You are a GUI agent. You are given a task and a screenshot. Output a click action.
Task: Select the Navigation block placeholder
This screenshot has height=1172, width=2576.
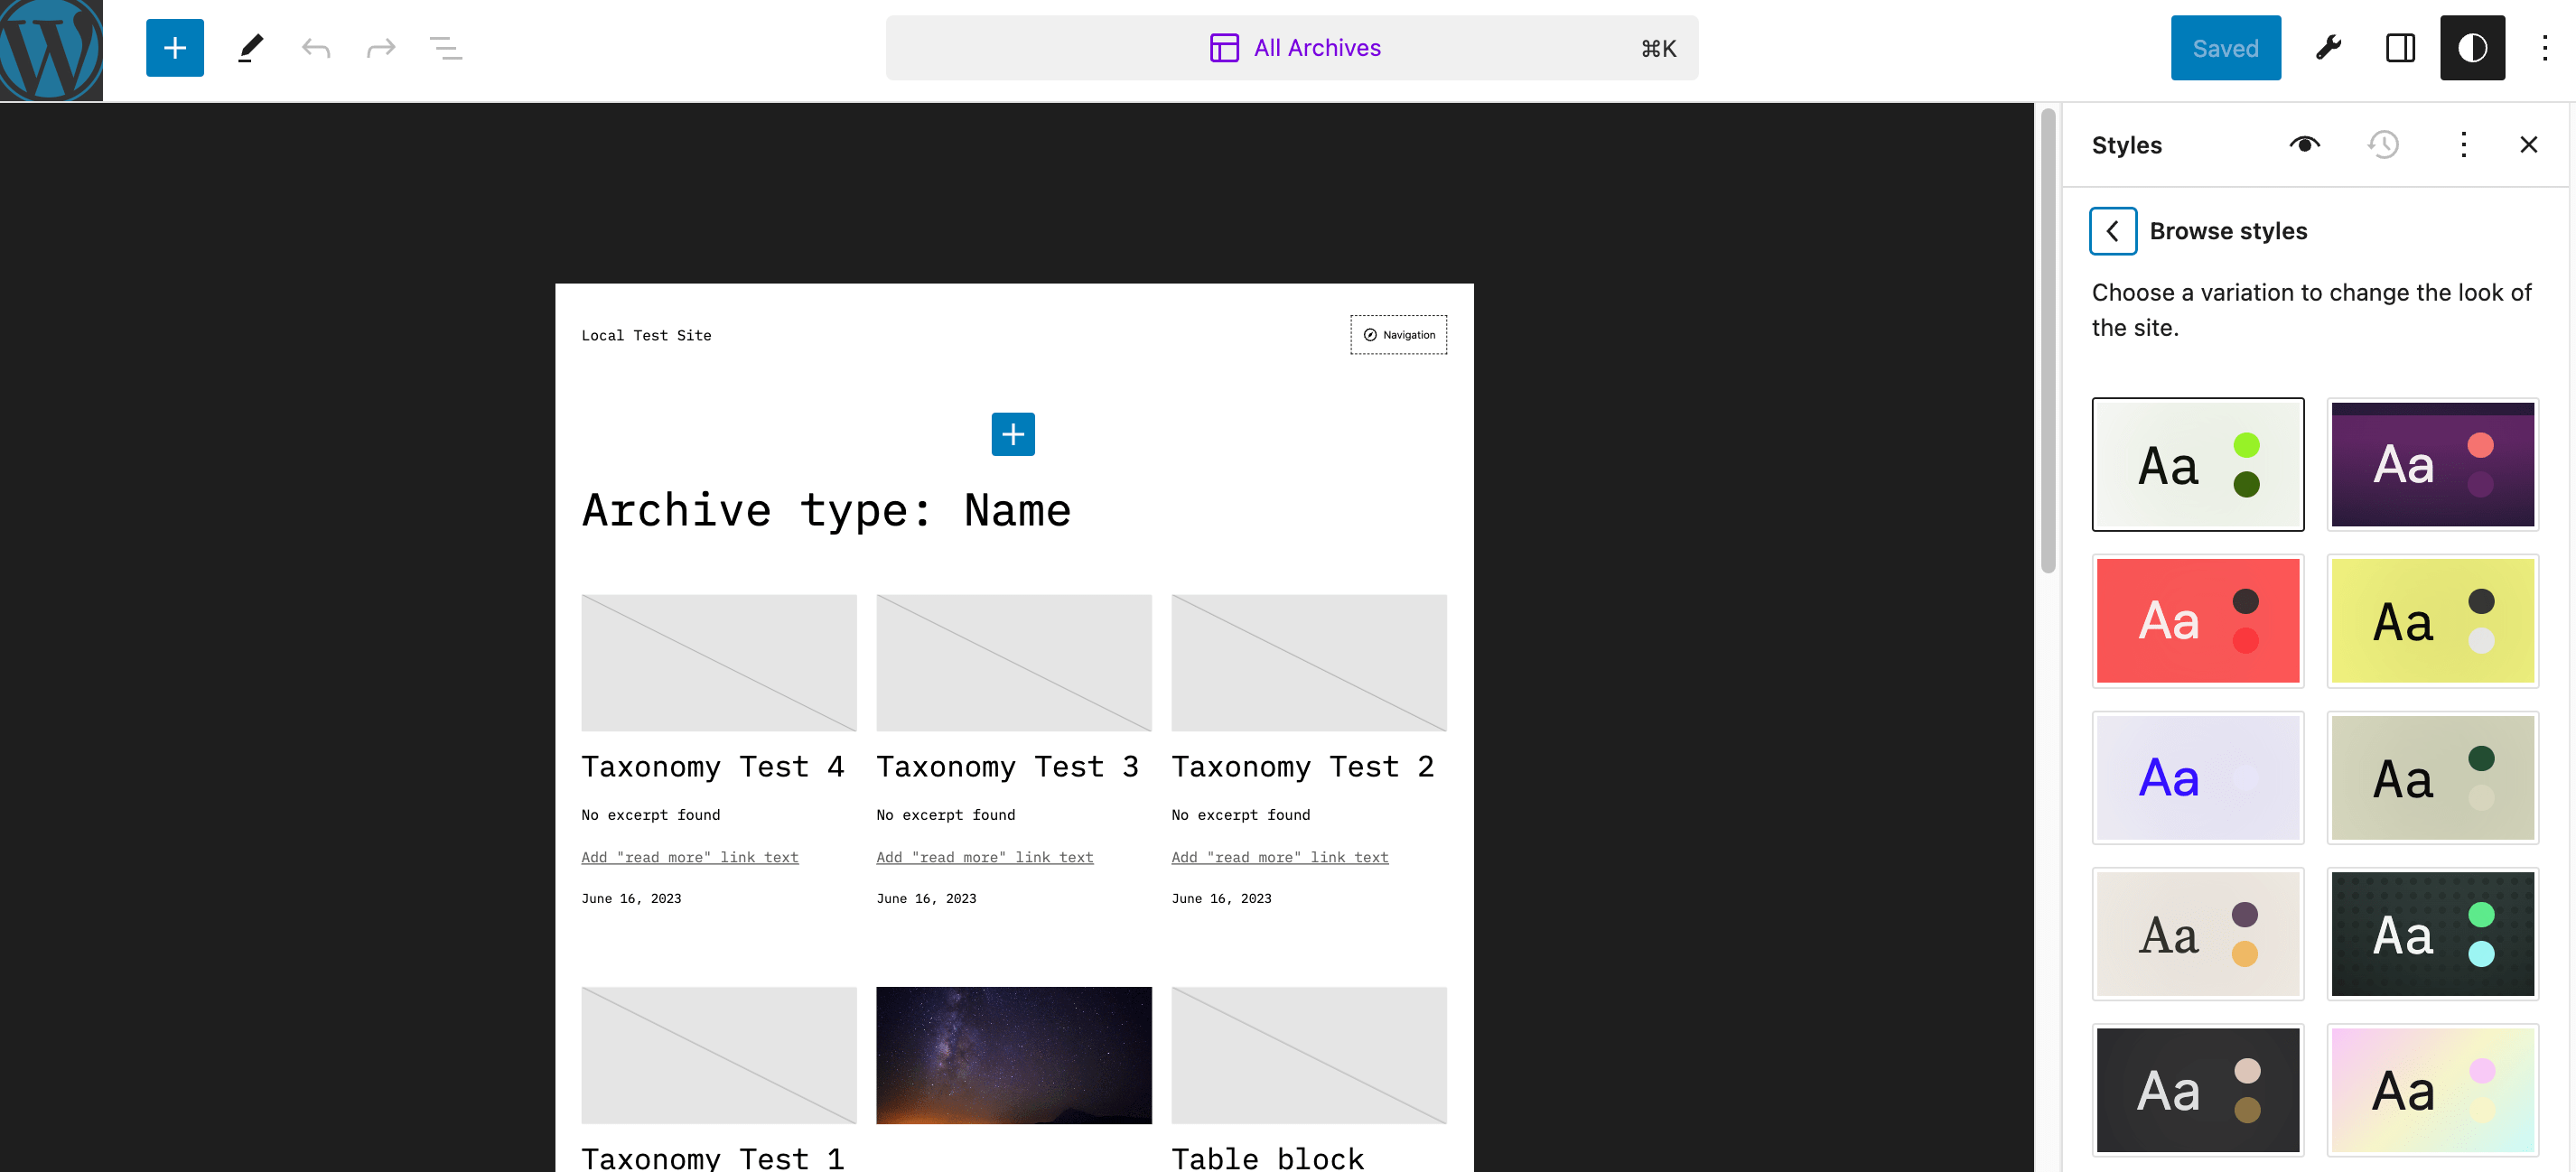click(x=1398, y=335)
